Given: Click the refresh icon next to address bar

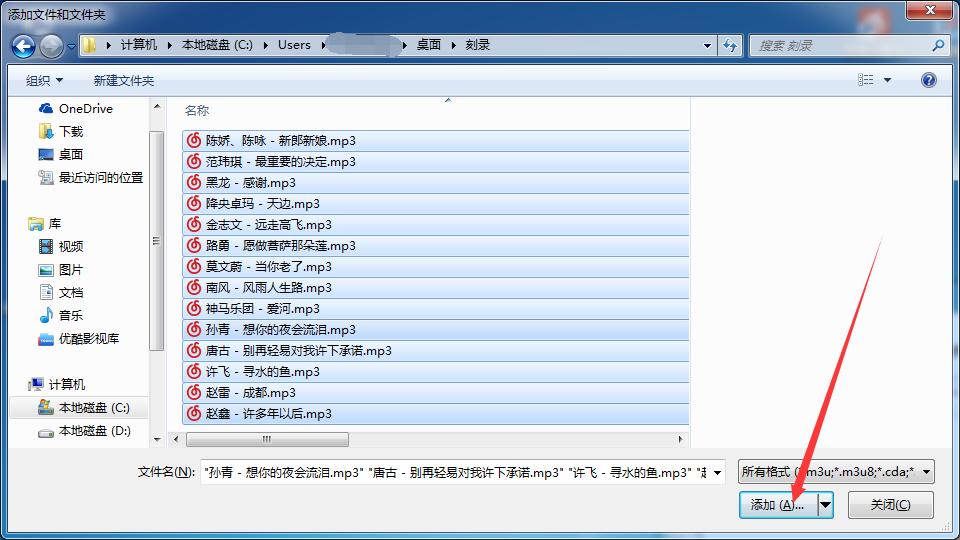Looking at the screenshot, I should pyautogui.click(x=730, y=45).
